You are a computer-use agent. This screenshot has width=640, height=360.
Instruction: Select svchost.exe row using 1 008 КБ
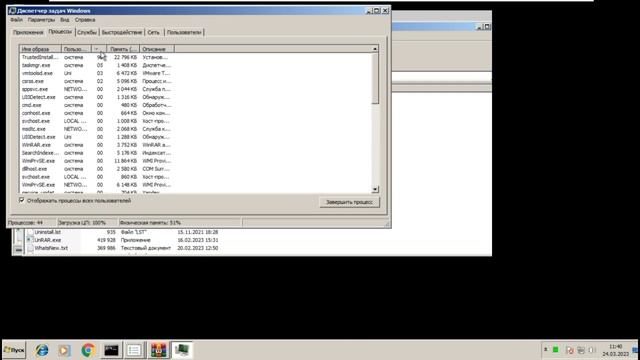pos(196,121)
